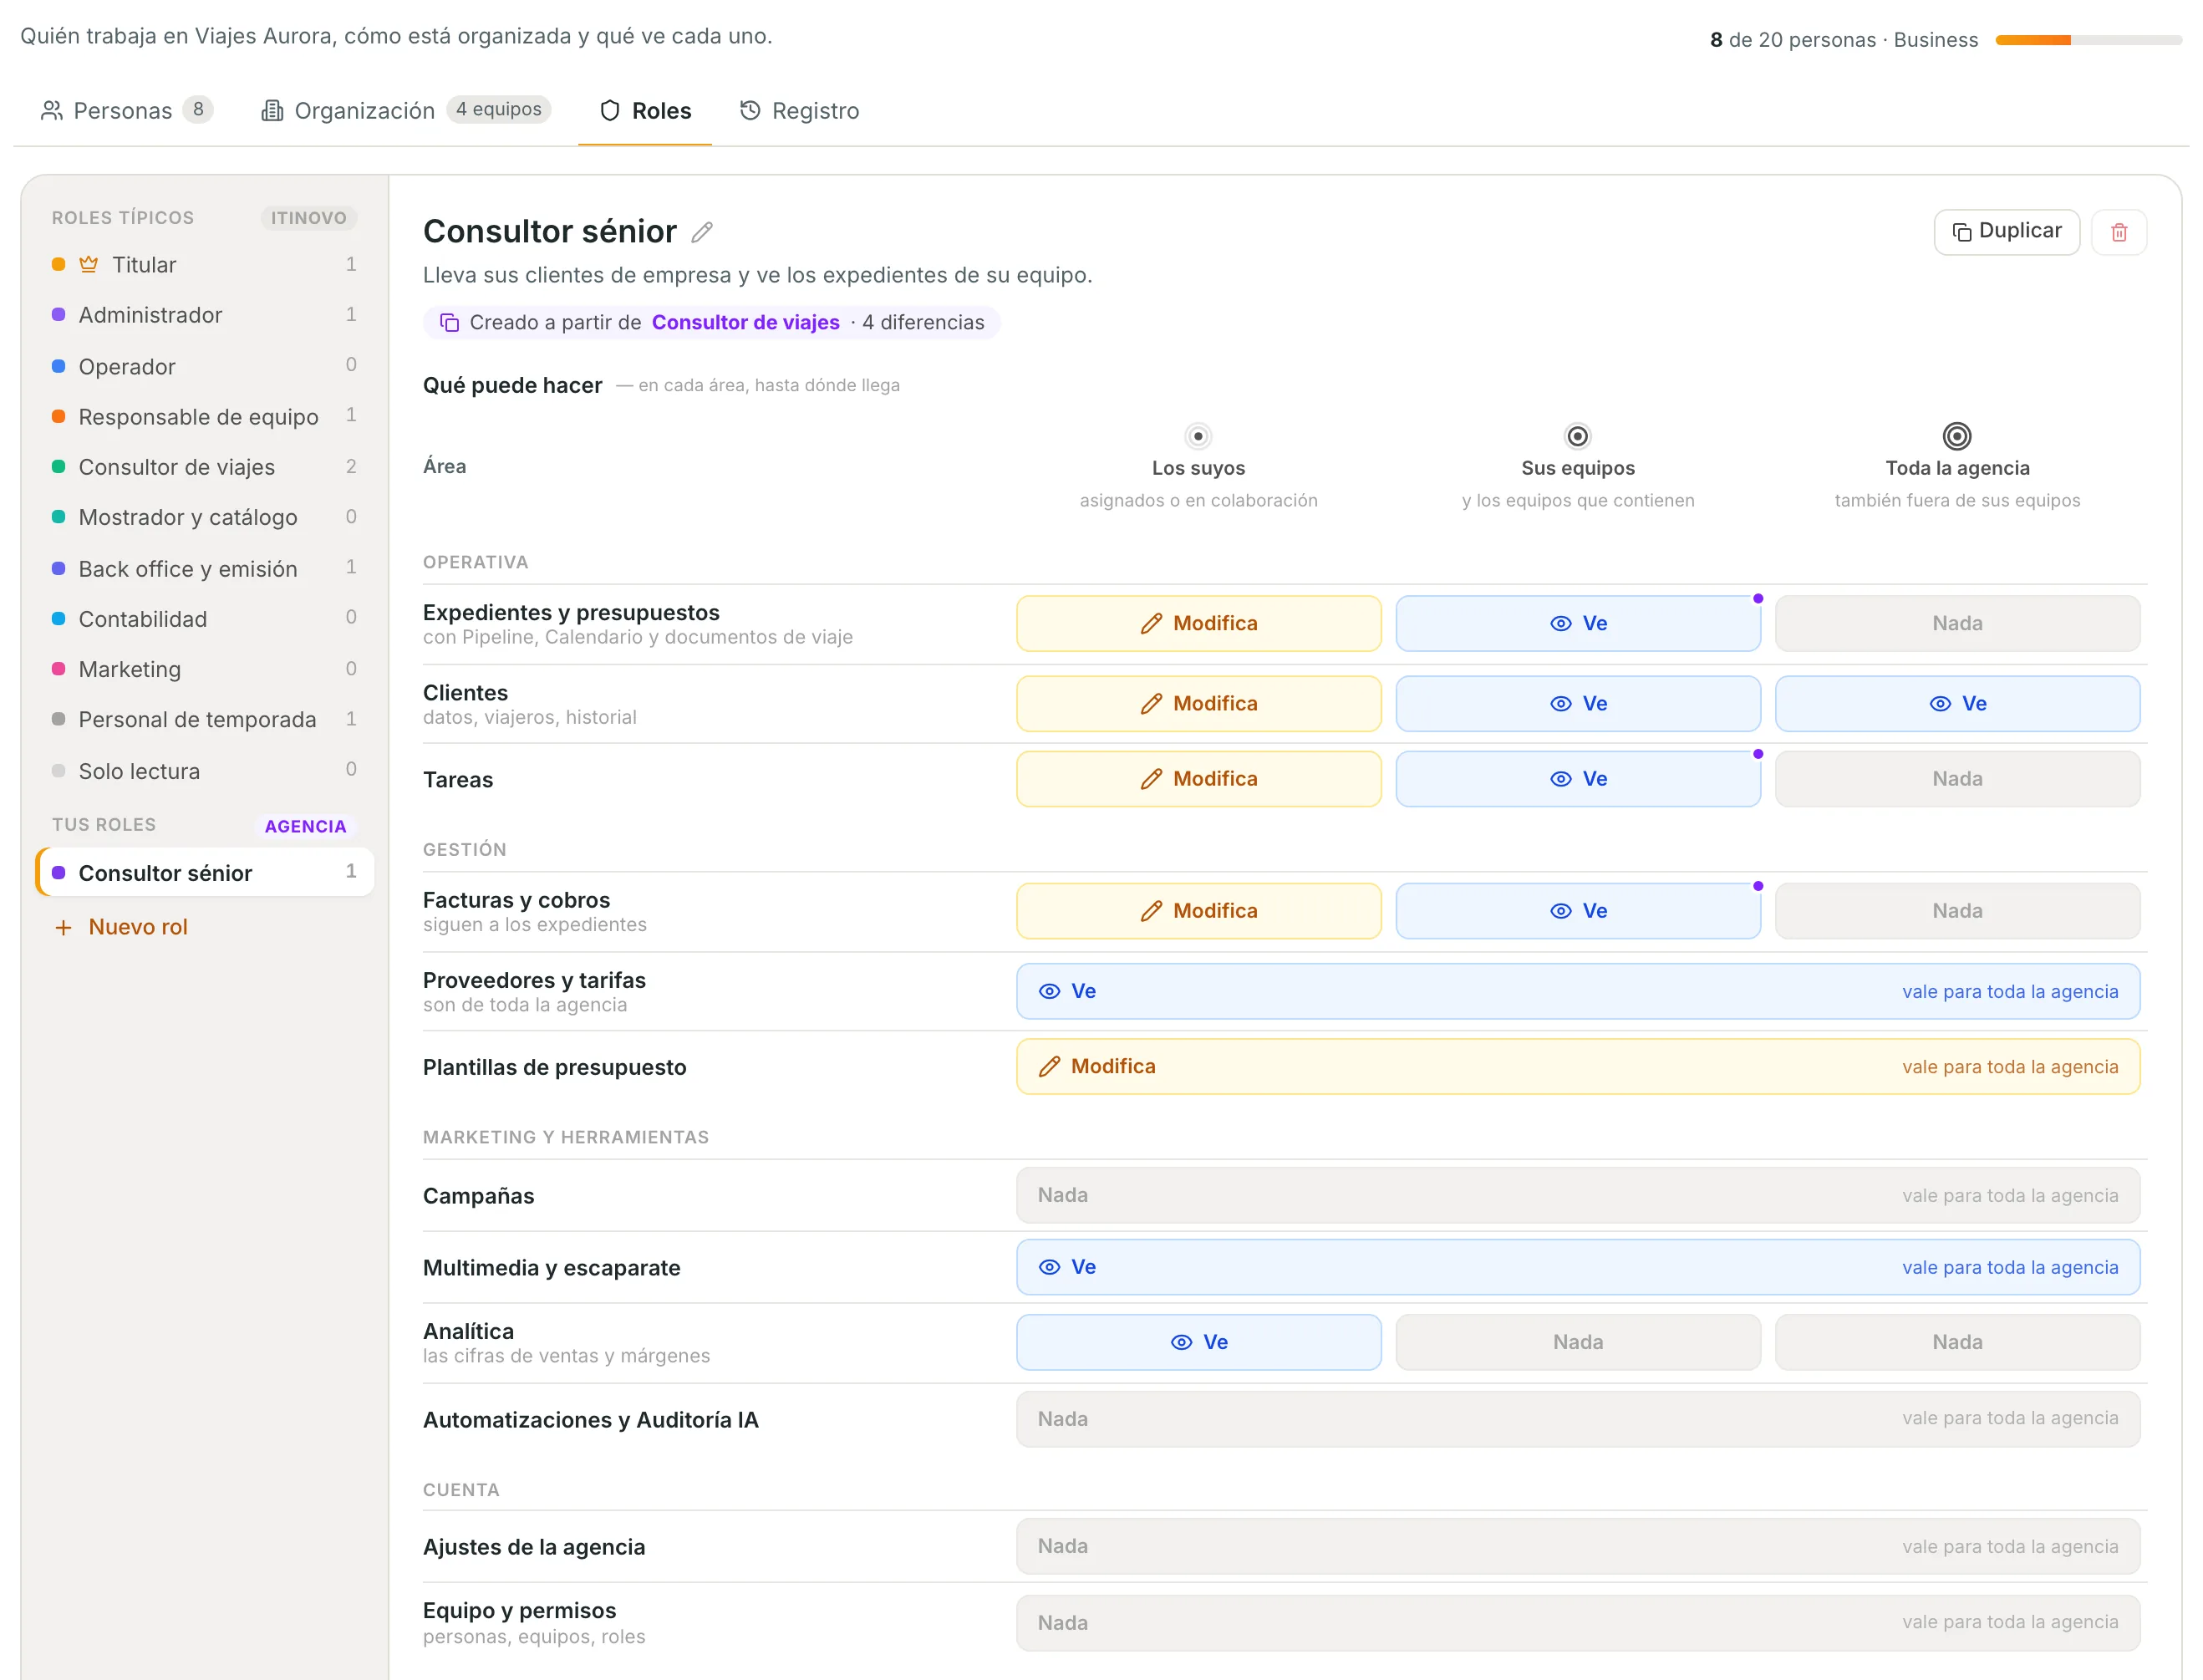Open Plantillas de presupuesto Modifica selector
2203x1680 pixels.
tap(1578, 1066)
